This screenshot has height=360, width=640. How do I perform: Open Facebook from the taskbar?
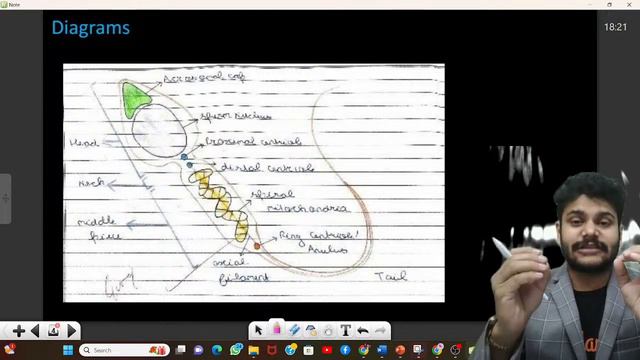345,350
